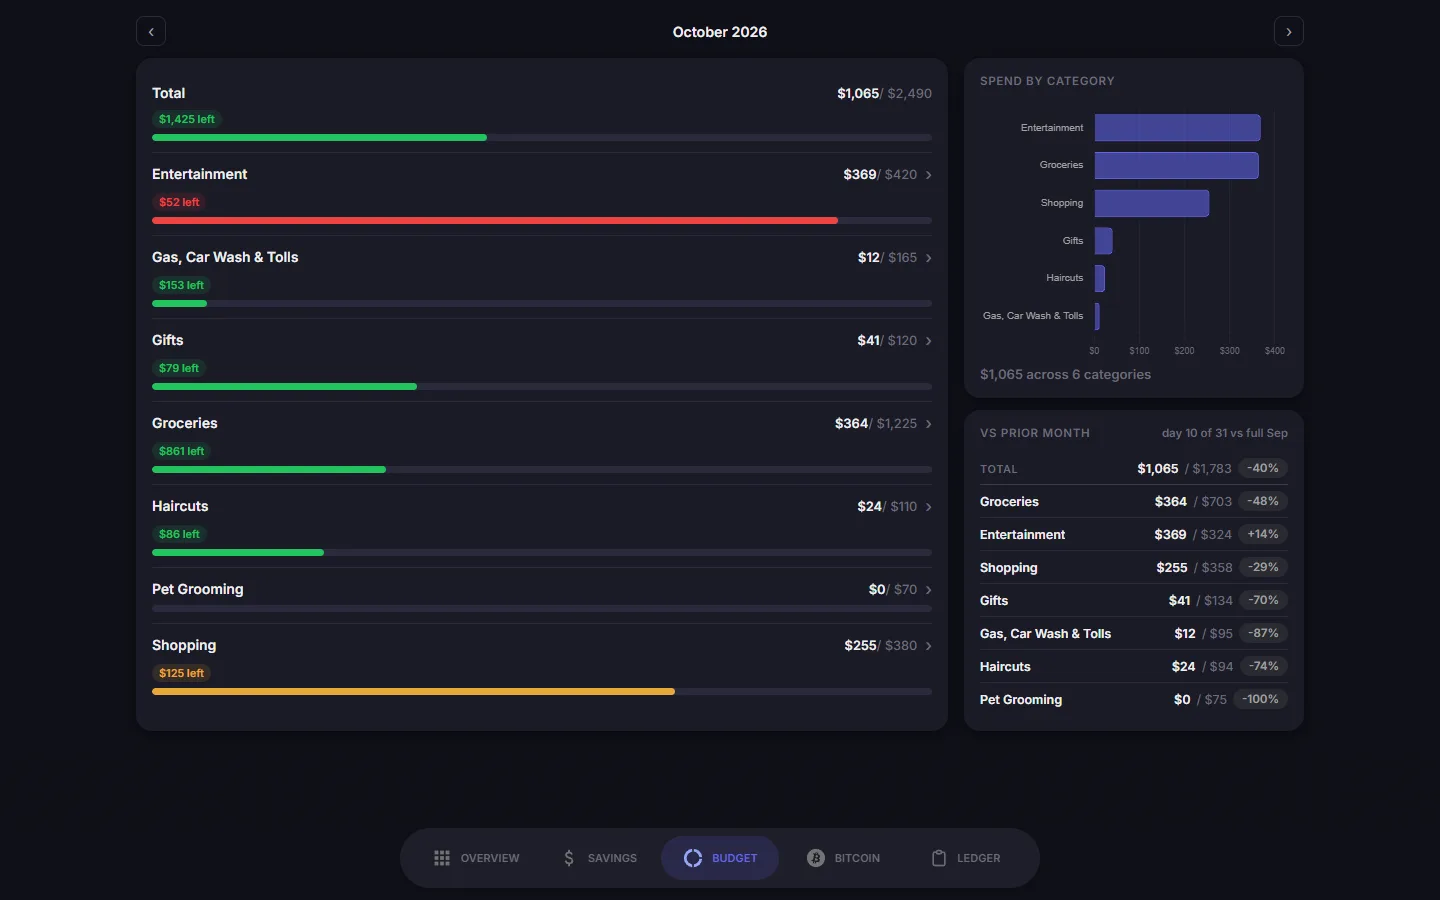Go to next month with right arrow
Viewport: 1440px width, 900px height.
point(1289,32)
